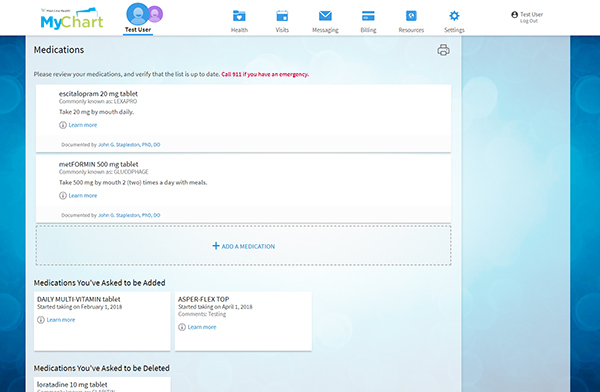Click Take 500 mg by mouth instructions
Image resolution: width=600 pixels, height=392 pixels.
click(x=133, y=183)
